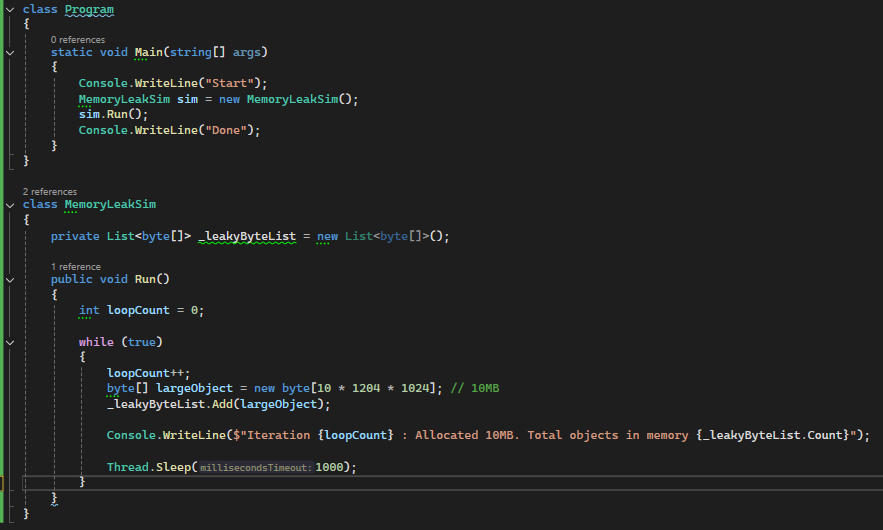The height and width of the screenshot is (530, 883).
Task: Click largeObject in the byte[] declaration
Action: pyautogui.click(x=190, y=388)
